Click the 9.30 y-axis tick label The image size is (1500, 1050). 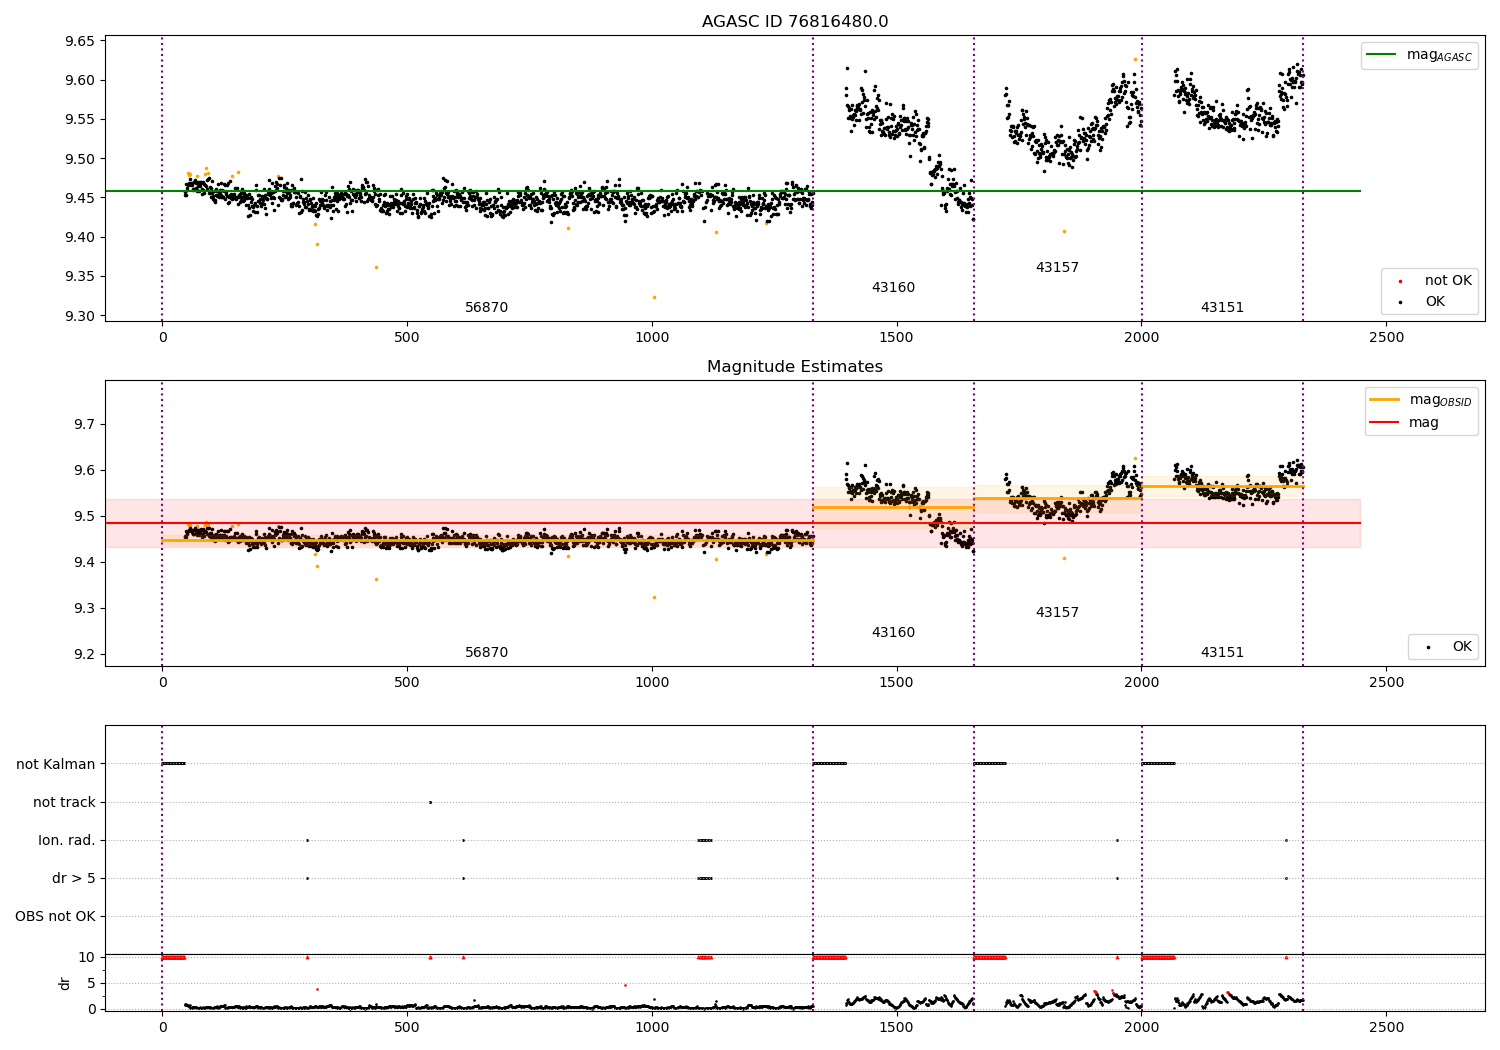coord(80,316)
